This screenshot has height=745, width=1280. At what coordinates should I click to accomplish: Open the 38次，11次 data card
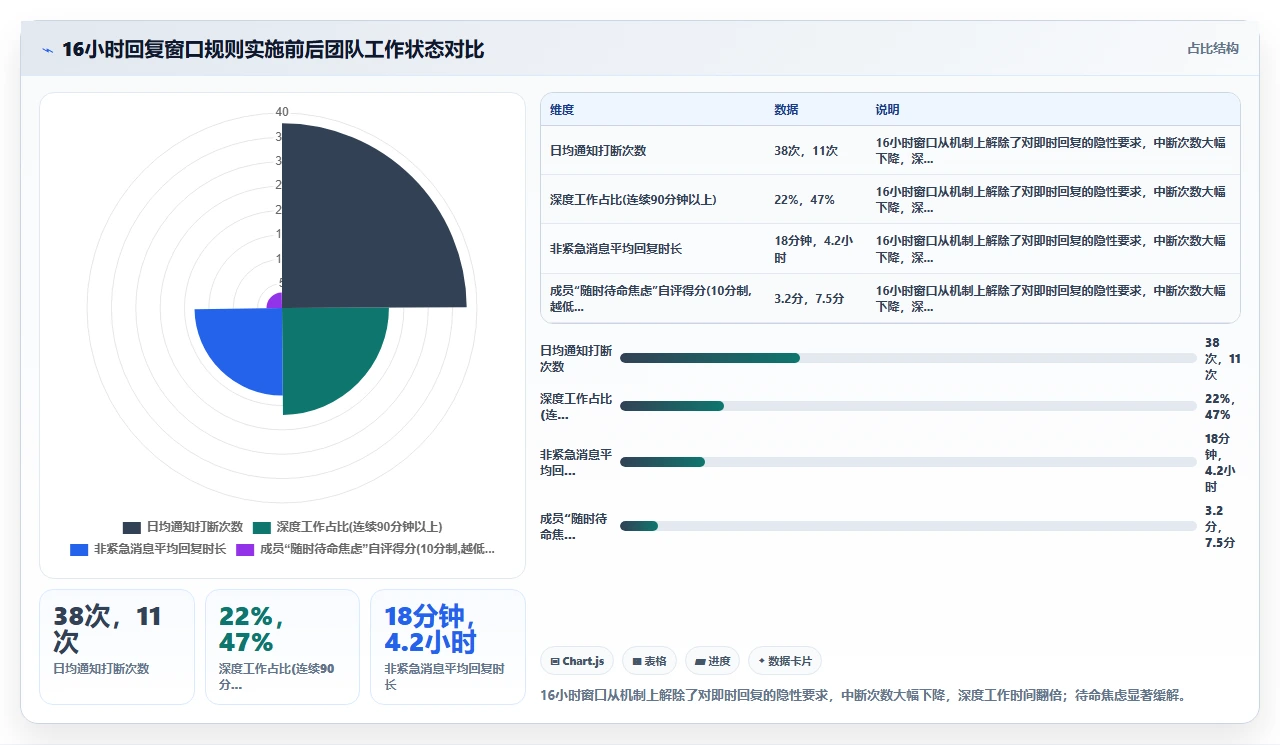click(117, 647)
